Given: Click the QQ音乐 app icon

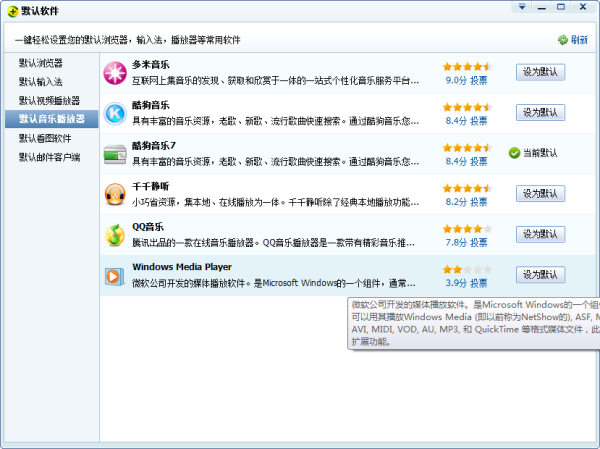Looking at the screenshot, I should [x=115, y=234].
